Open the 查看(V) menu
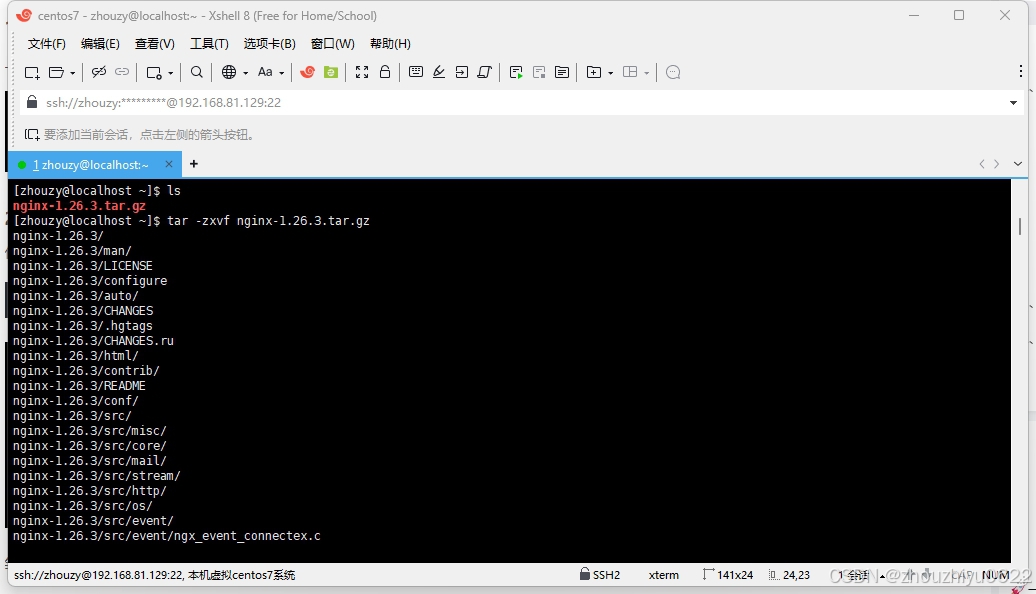This screenshot has width=1036, height=594. pos(155,44)
